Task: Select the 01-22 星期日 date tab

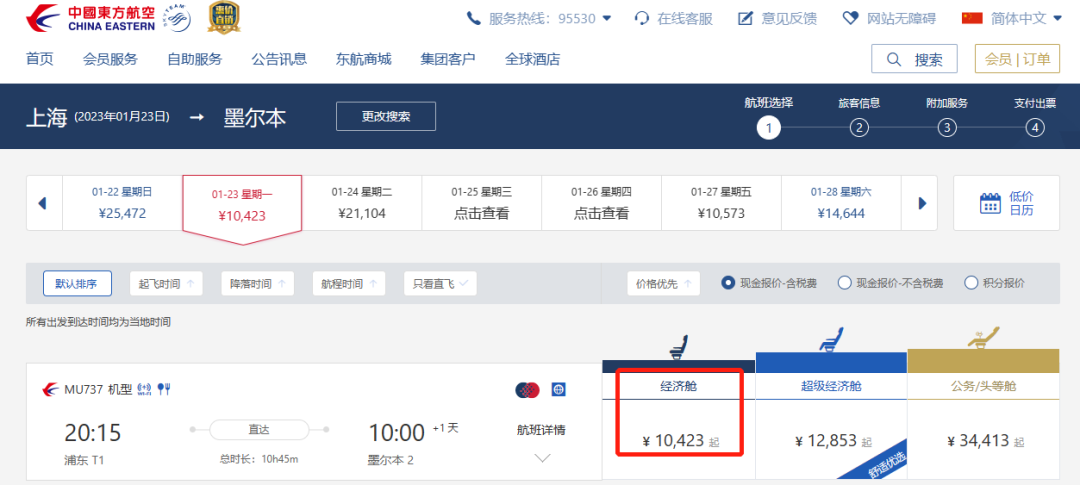Action: click(123, 203)
